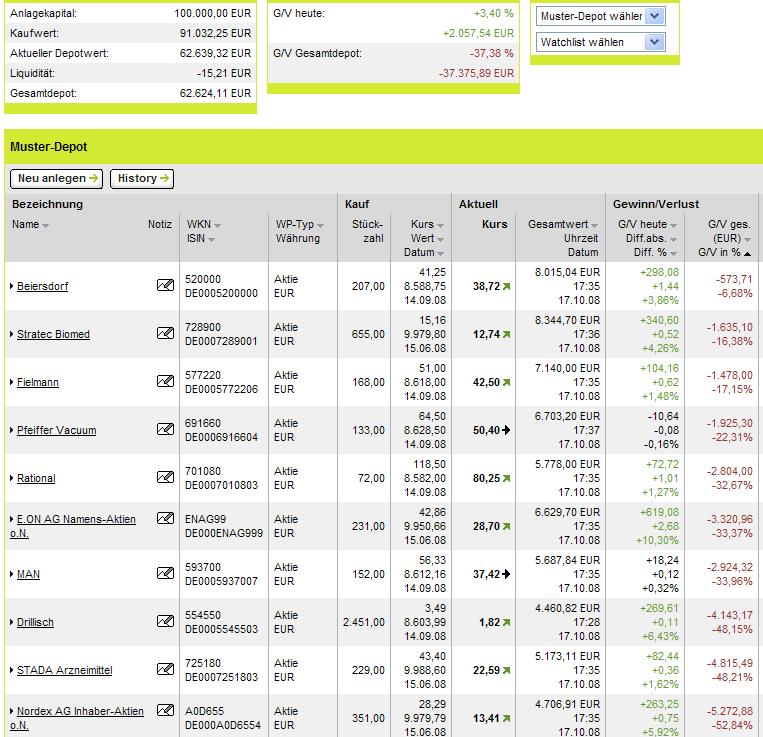The image size is (763, 737).
Task: Click the Neu anlegen button
Action: [x=56, y=179]
